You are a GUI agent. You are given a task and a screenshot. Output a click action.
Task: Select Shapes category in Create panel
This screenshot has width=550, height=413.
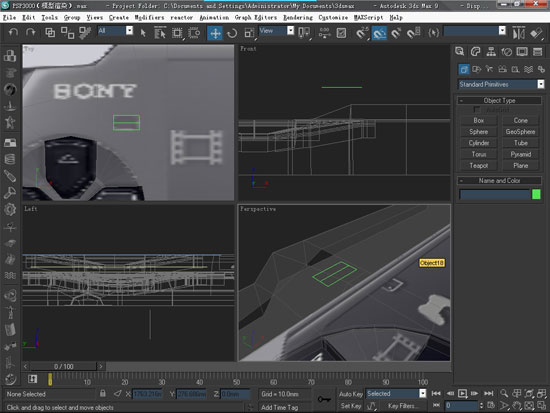coord(476,69)
